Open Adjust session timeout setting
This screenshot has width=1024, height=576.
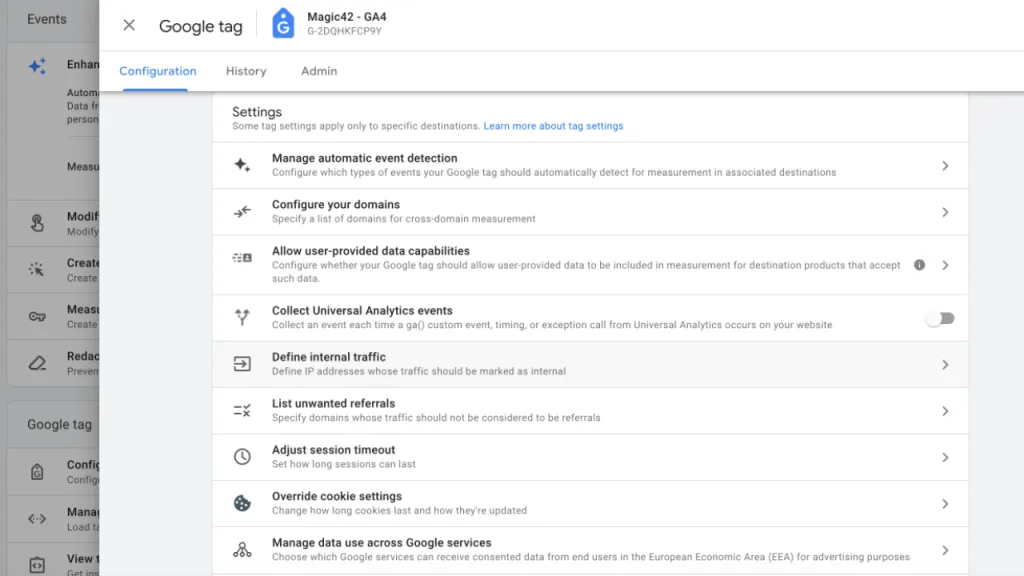pos(590,457)
